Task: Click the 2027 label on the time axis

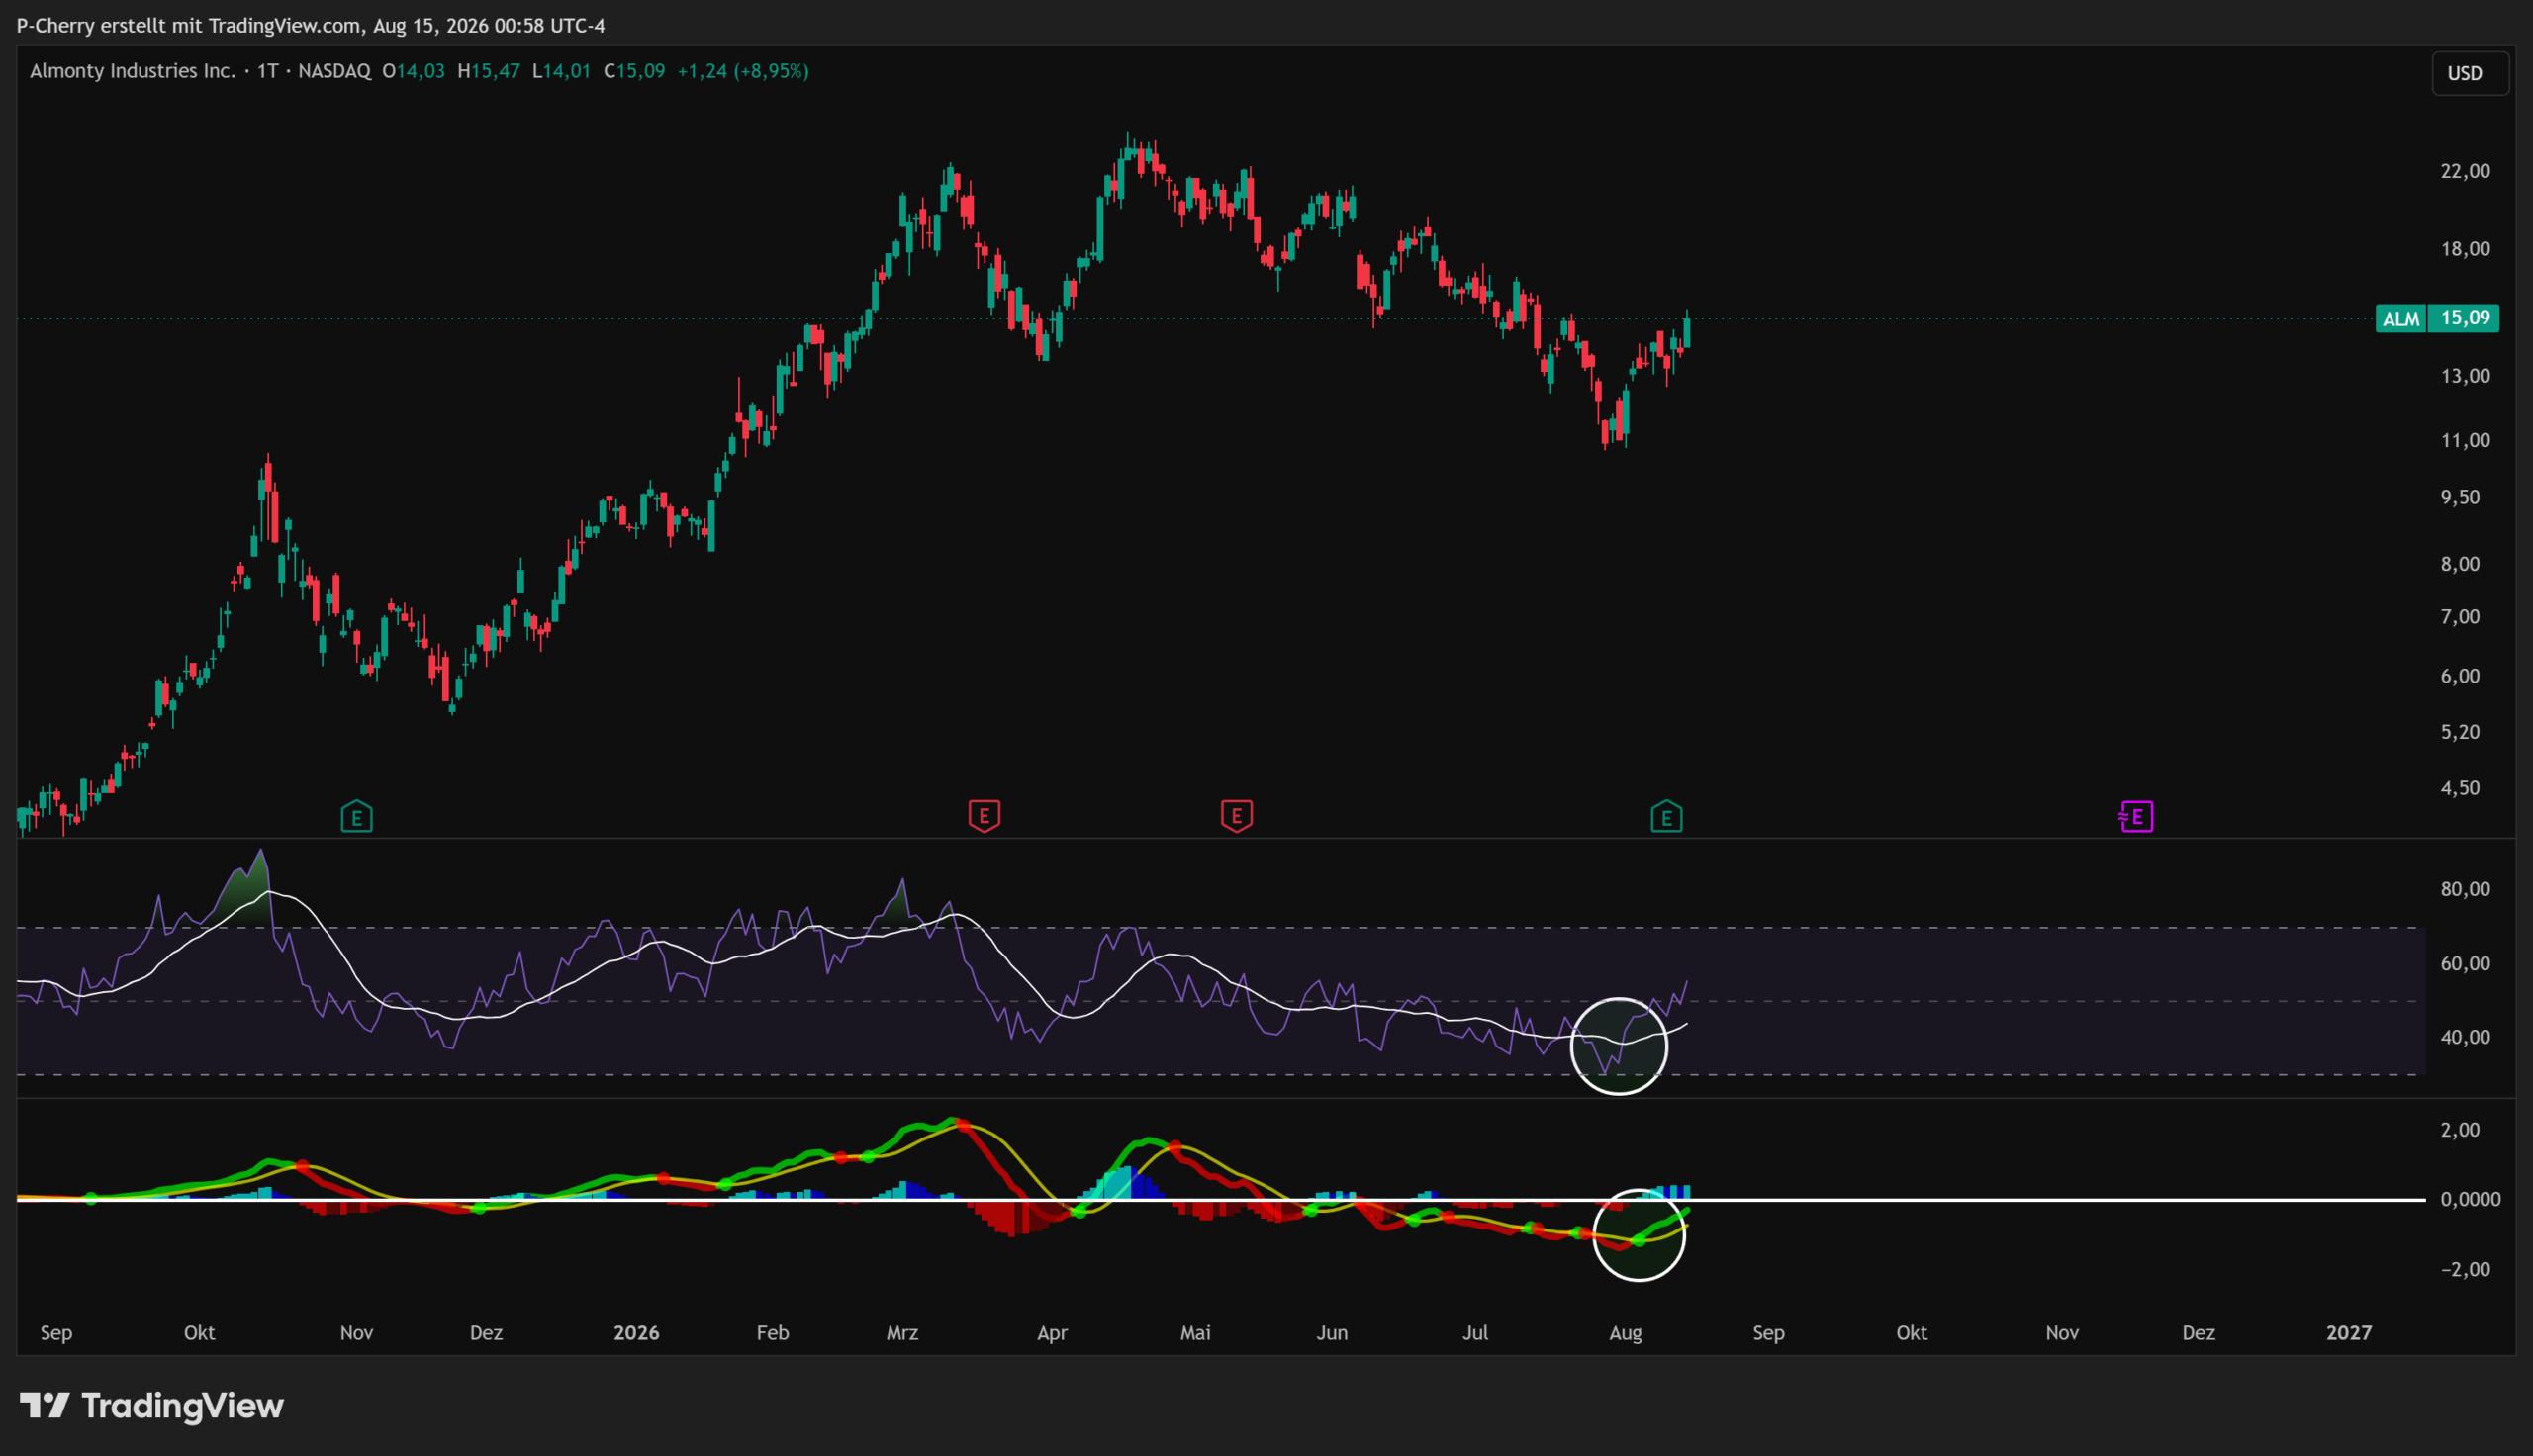Action: pyautogui.click(x=2349, y=1333)
